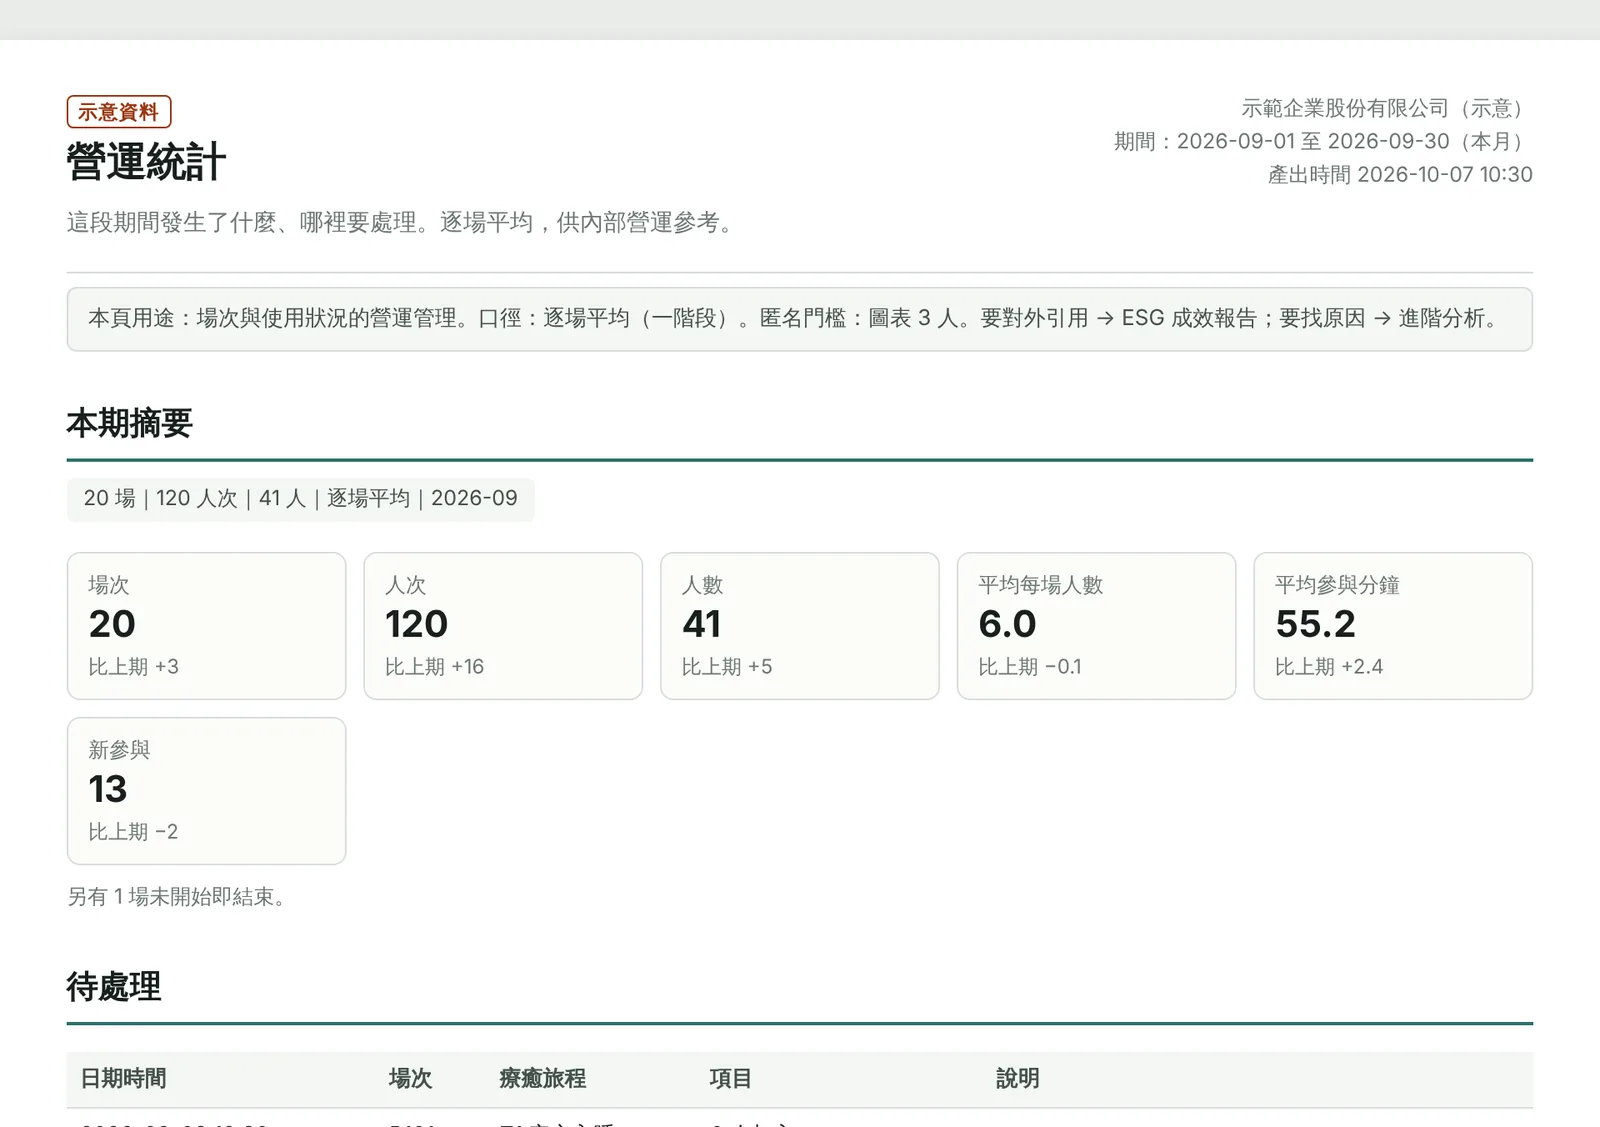1600x1127 pixels.
Task: Select the 場次 20 summary card
Action: pos(207,626)
